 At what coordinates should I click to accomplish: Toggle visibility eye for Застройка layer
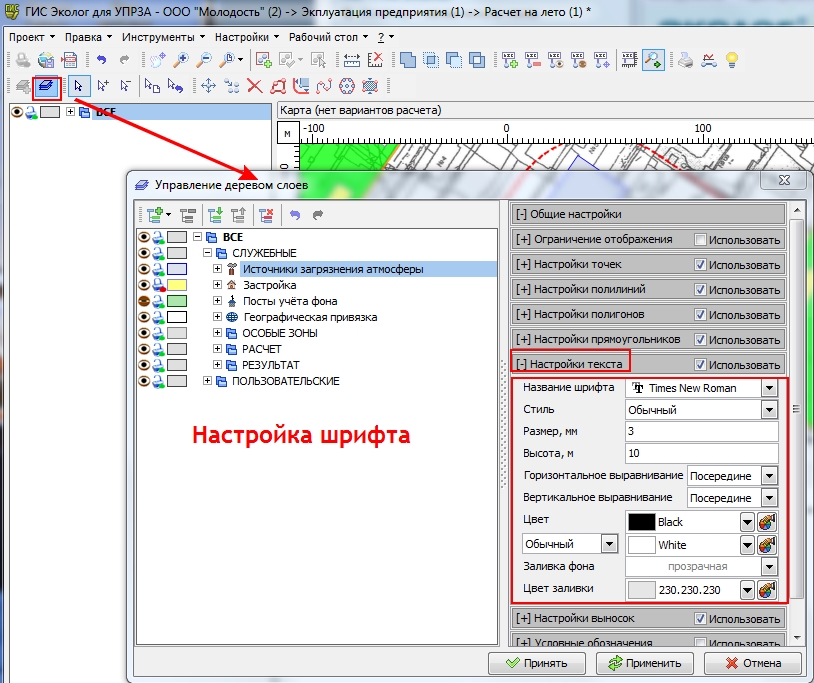[143, 285]
